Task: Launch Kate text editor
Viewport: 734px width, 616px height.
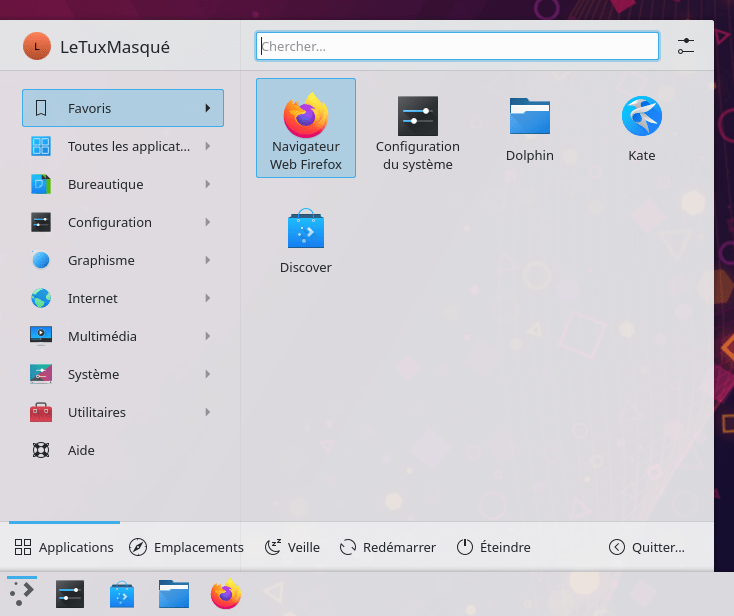Action: pyautogui.click(x=641, y=127)
